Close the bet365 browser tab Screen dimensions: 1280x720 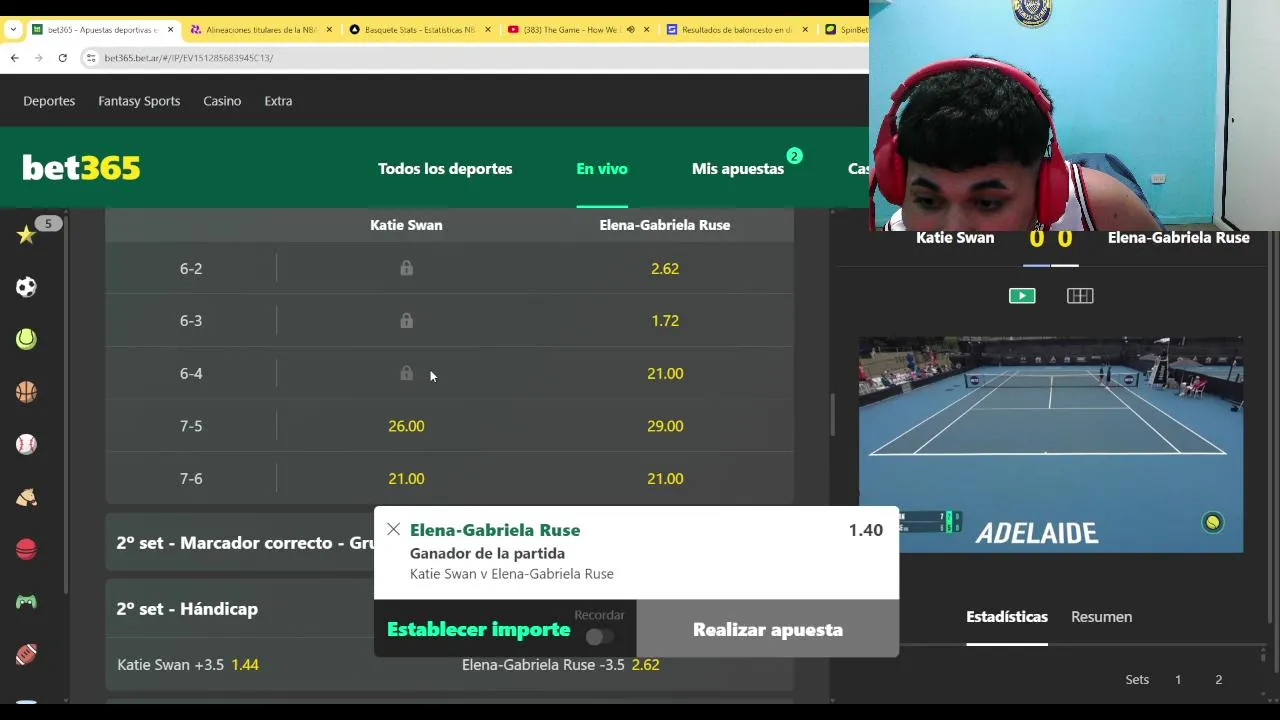point(170,30)
